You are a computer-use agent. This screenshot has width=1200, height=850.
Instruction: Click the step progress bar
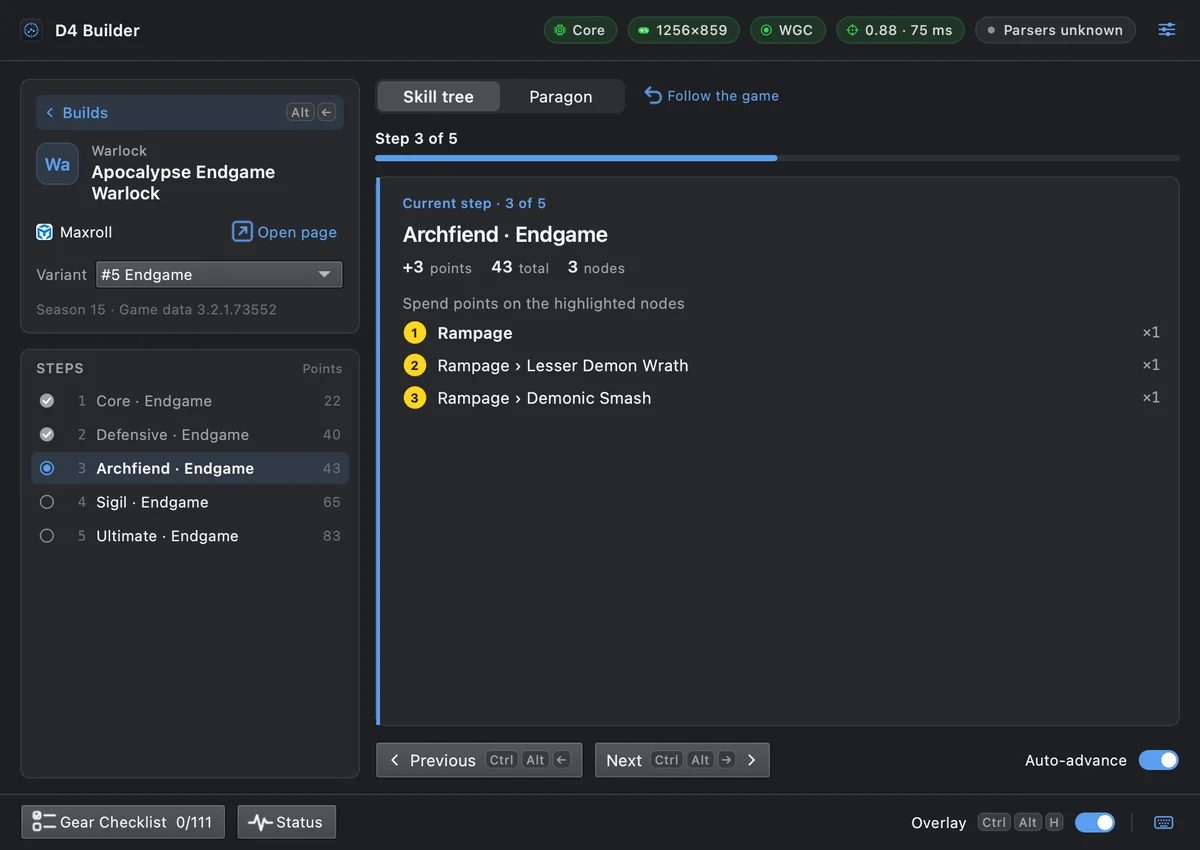[777, 158]
